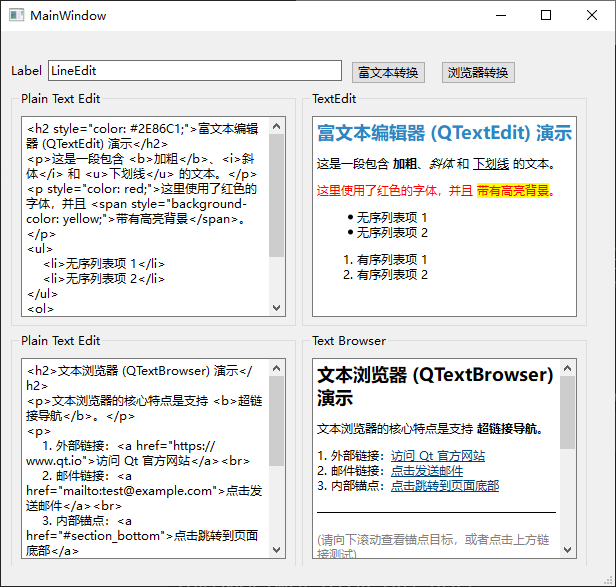Click the underlined 下划线 word in TextEdit

point(491,163)
